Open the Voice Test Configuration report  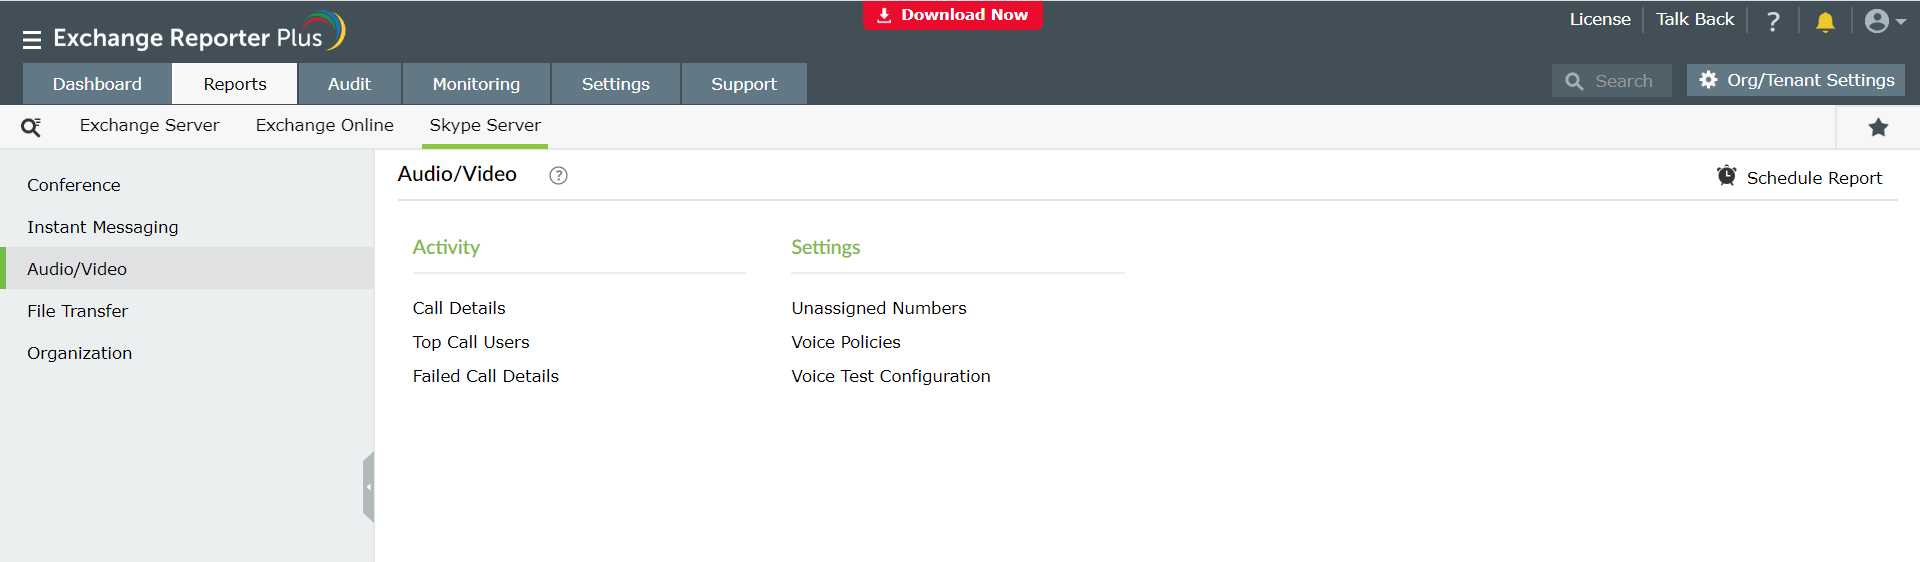pos(891,376)
